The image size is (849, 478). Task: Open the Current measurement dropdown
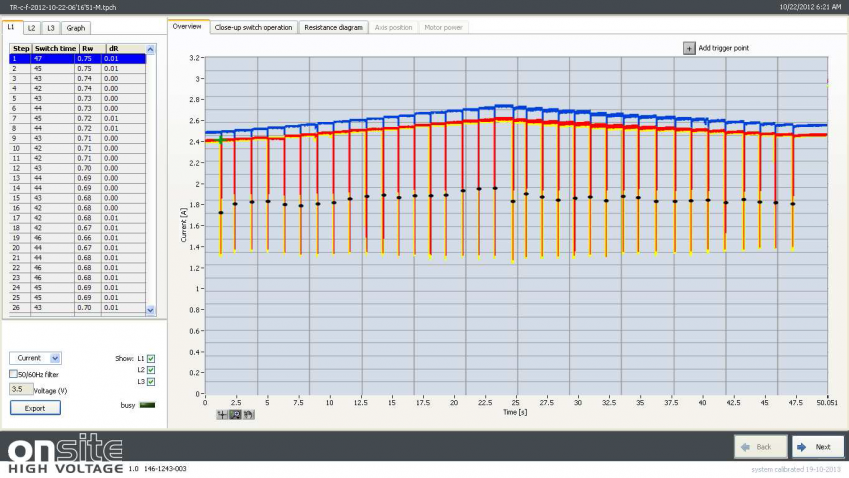[36, 357]
